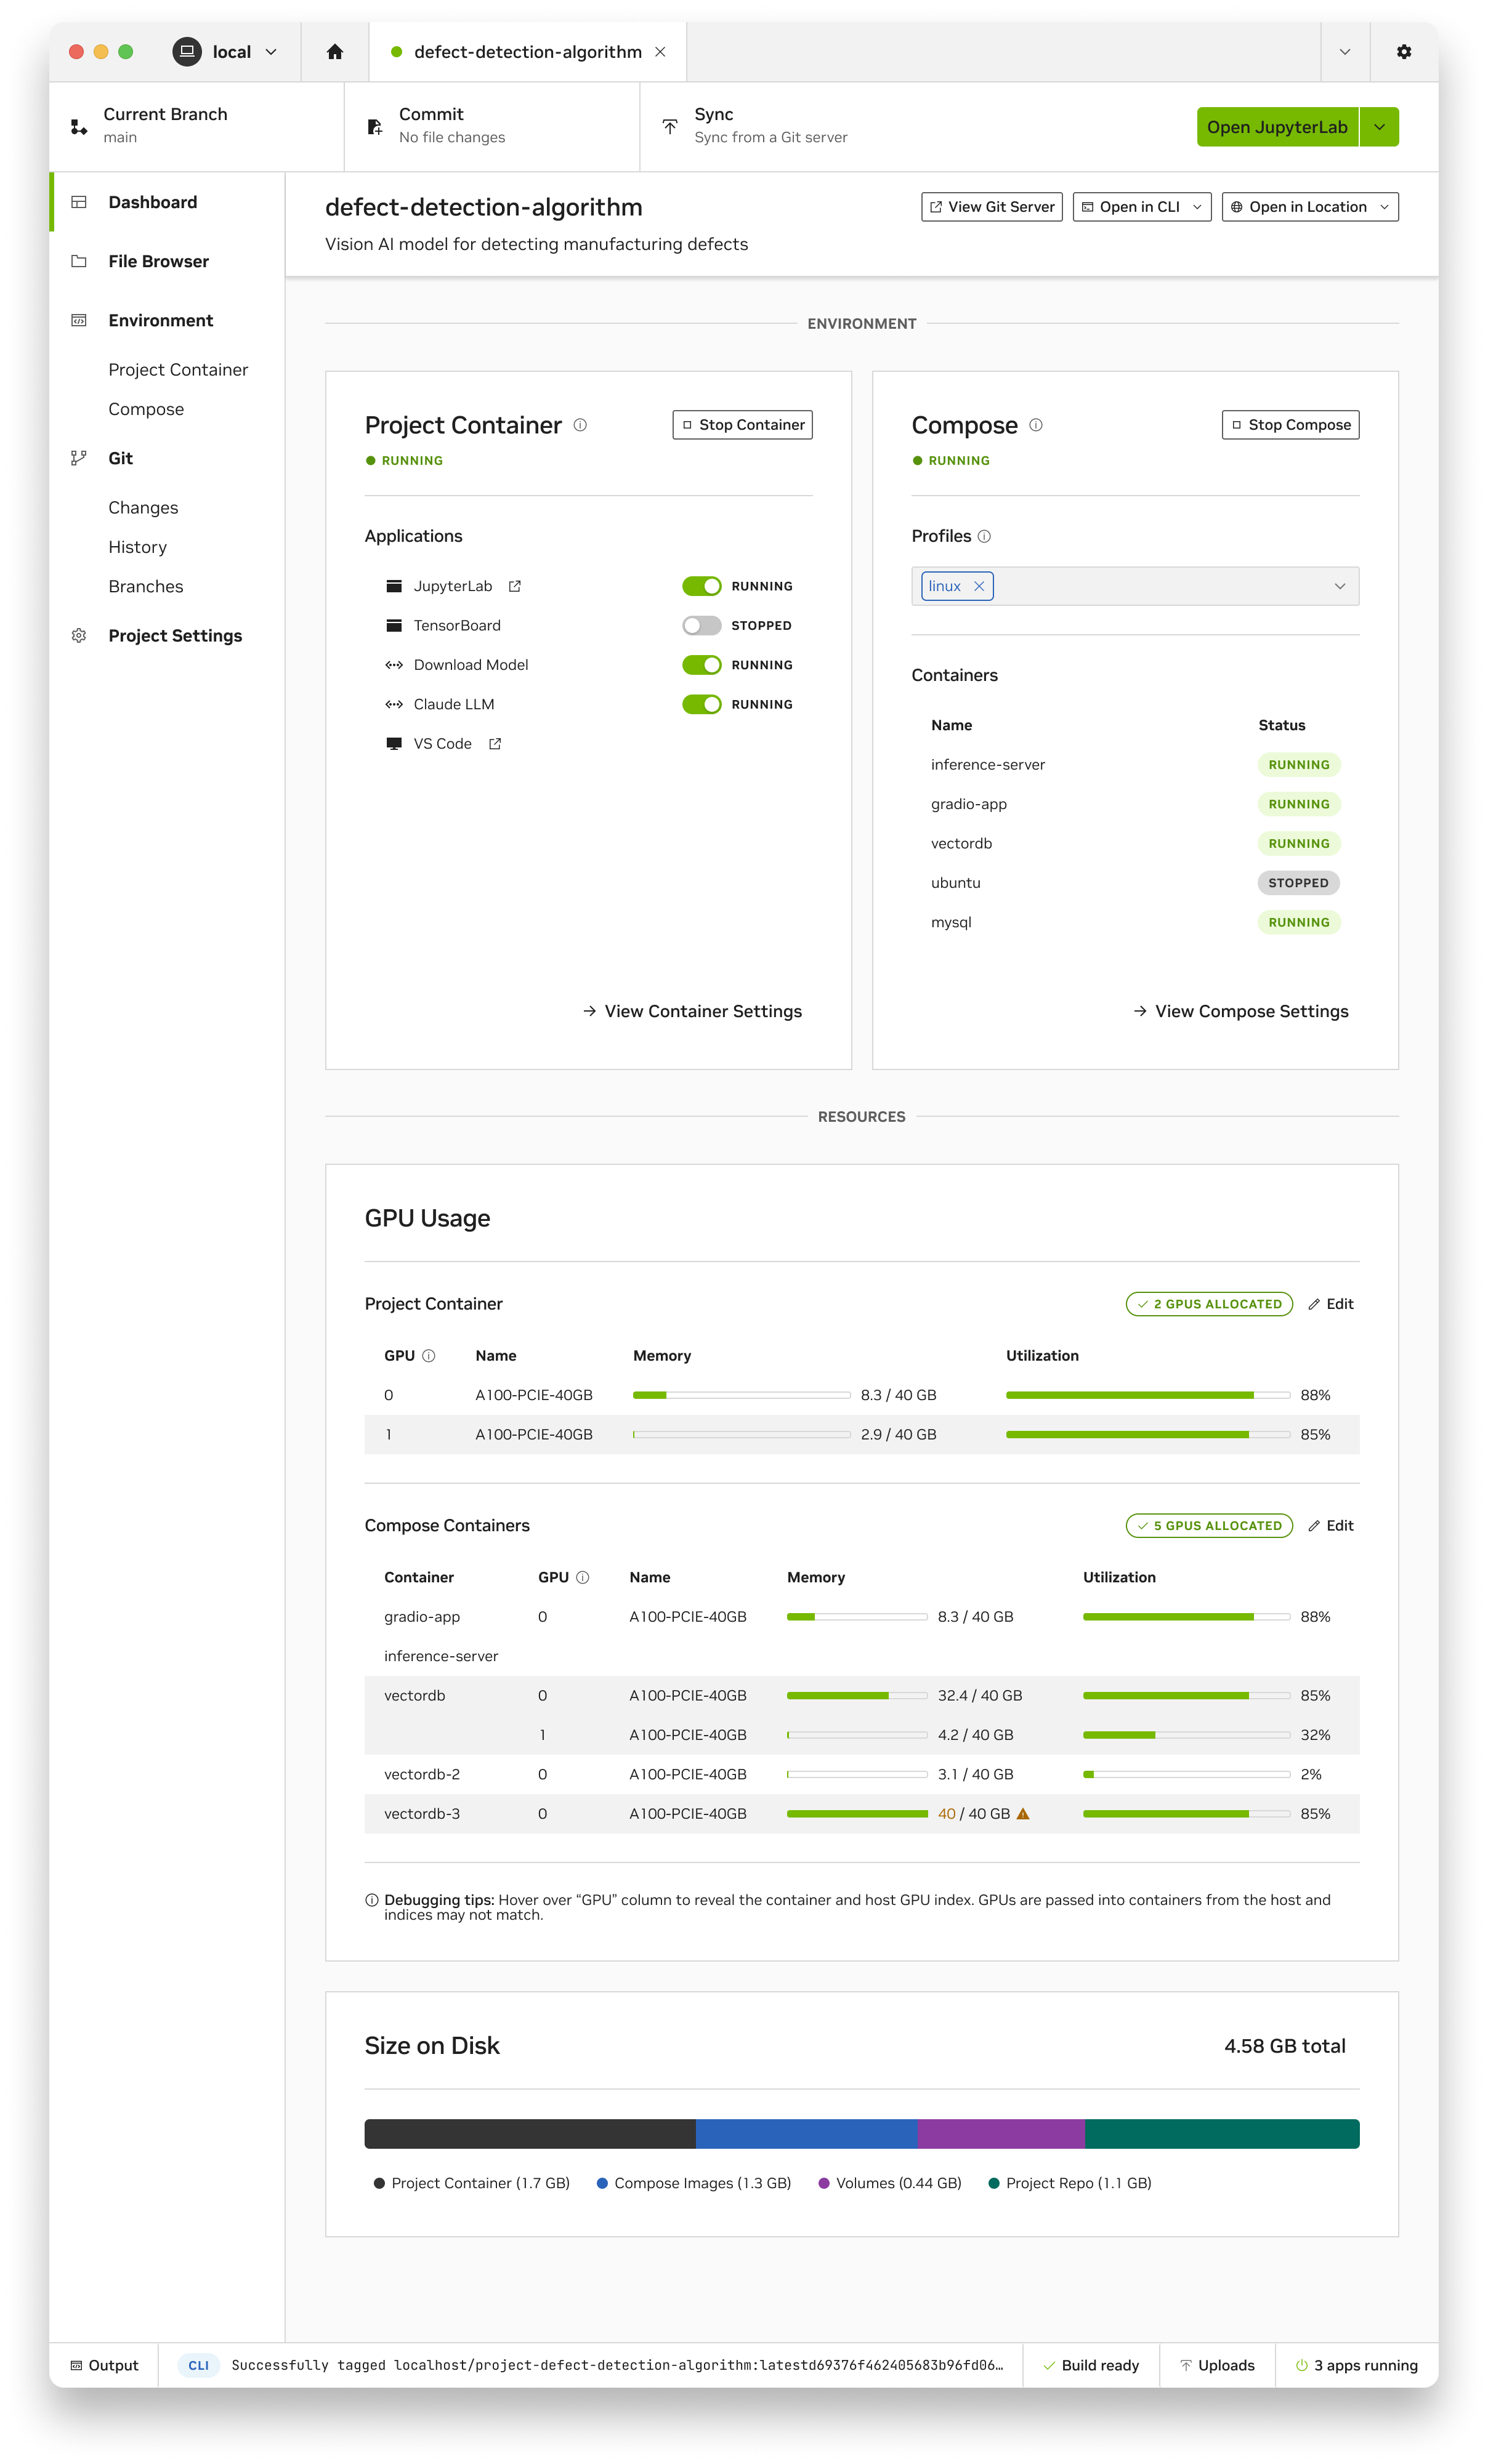
Task: Open Git Changes sidebar item
Action: click(x=143, y=508)
